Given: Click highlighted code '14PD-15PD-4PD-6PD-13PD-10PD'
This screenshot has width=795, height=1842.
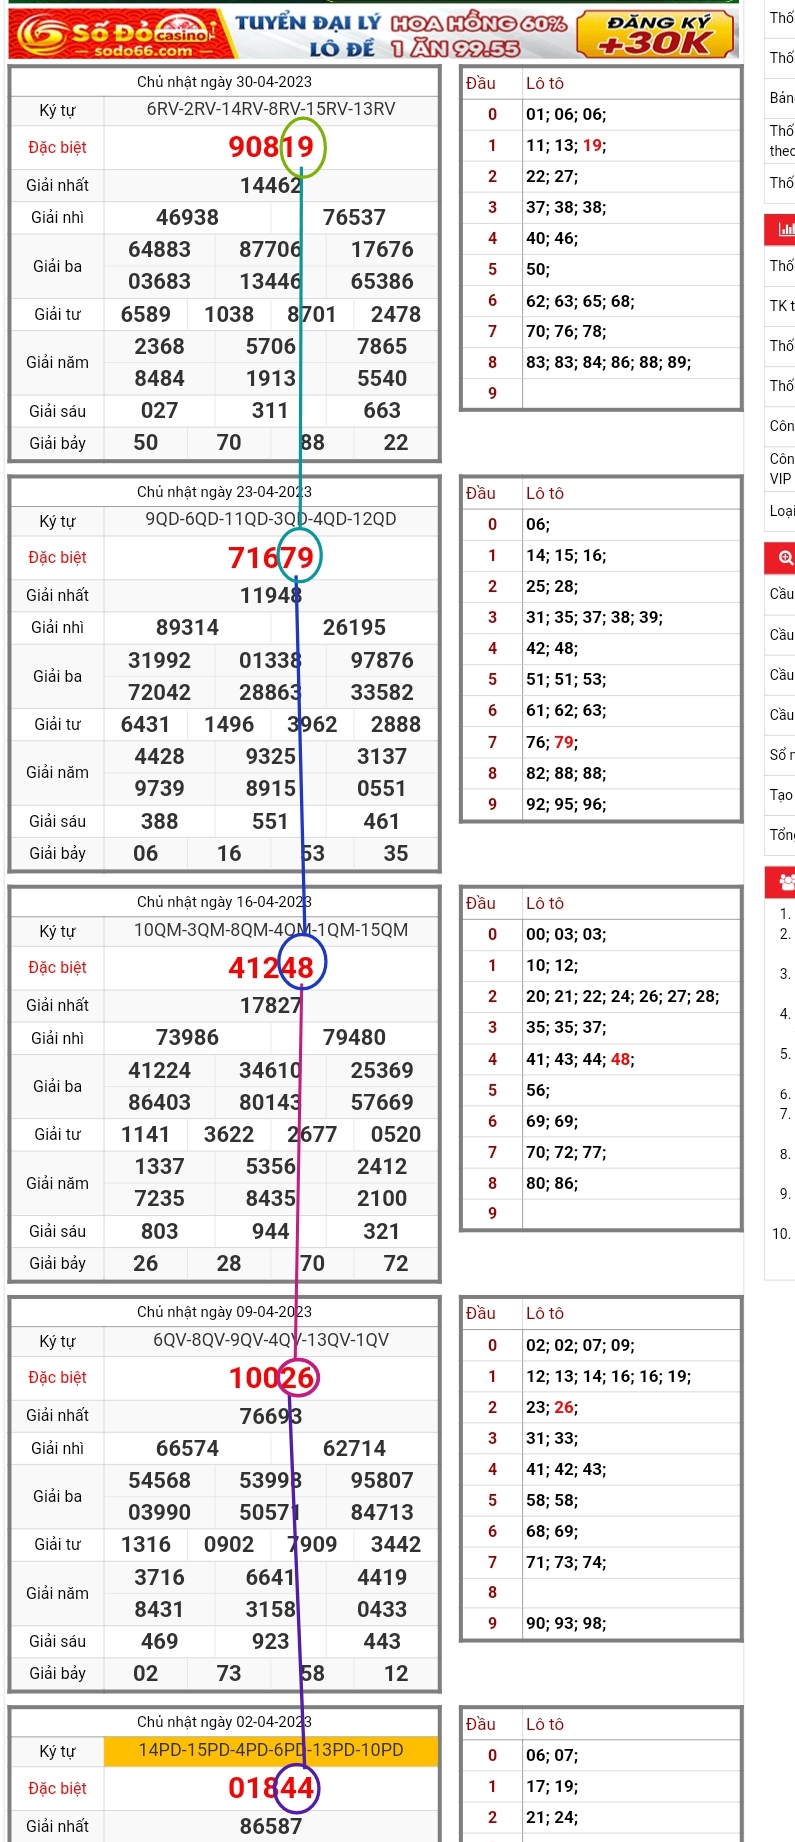Looking at the screenshot, I should pyautogui.click(x=271, y=1750).
